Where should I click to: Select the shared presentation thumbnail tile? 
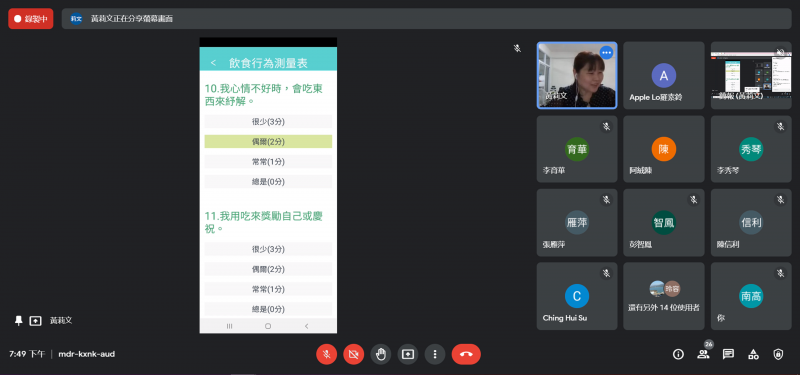(x=751, y=76)
